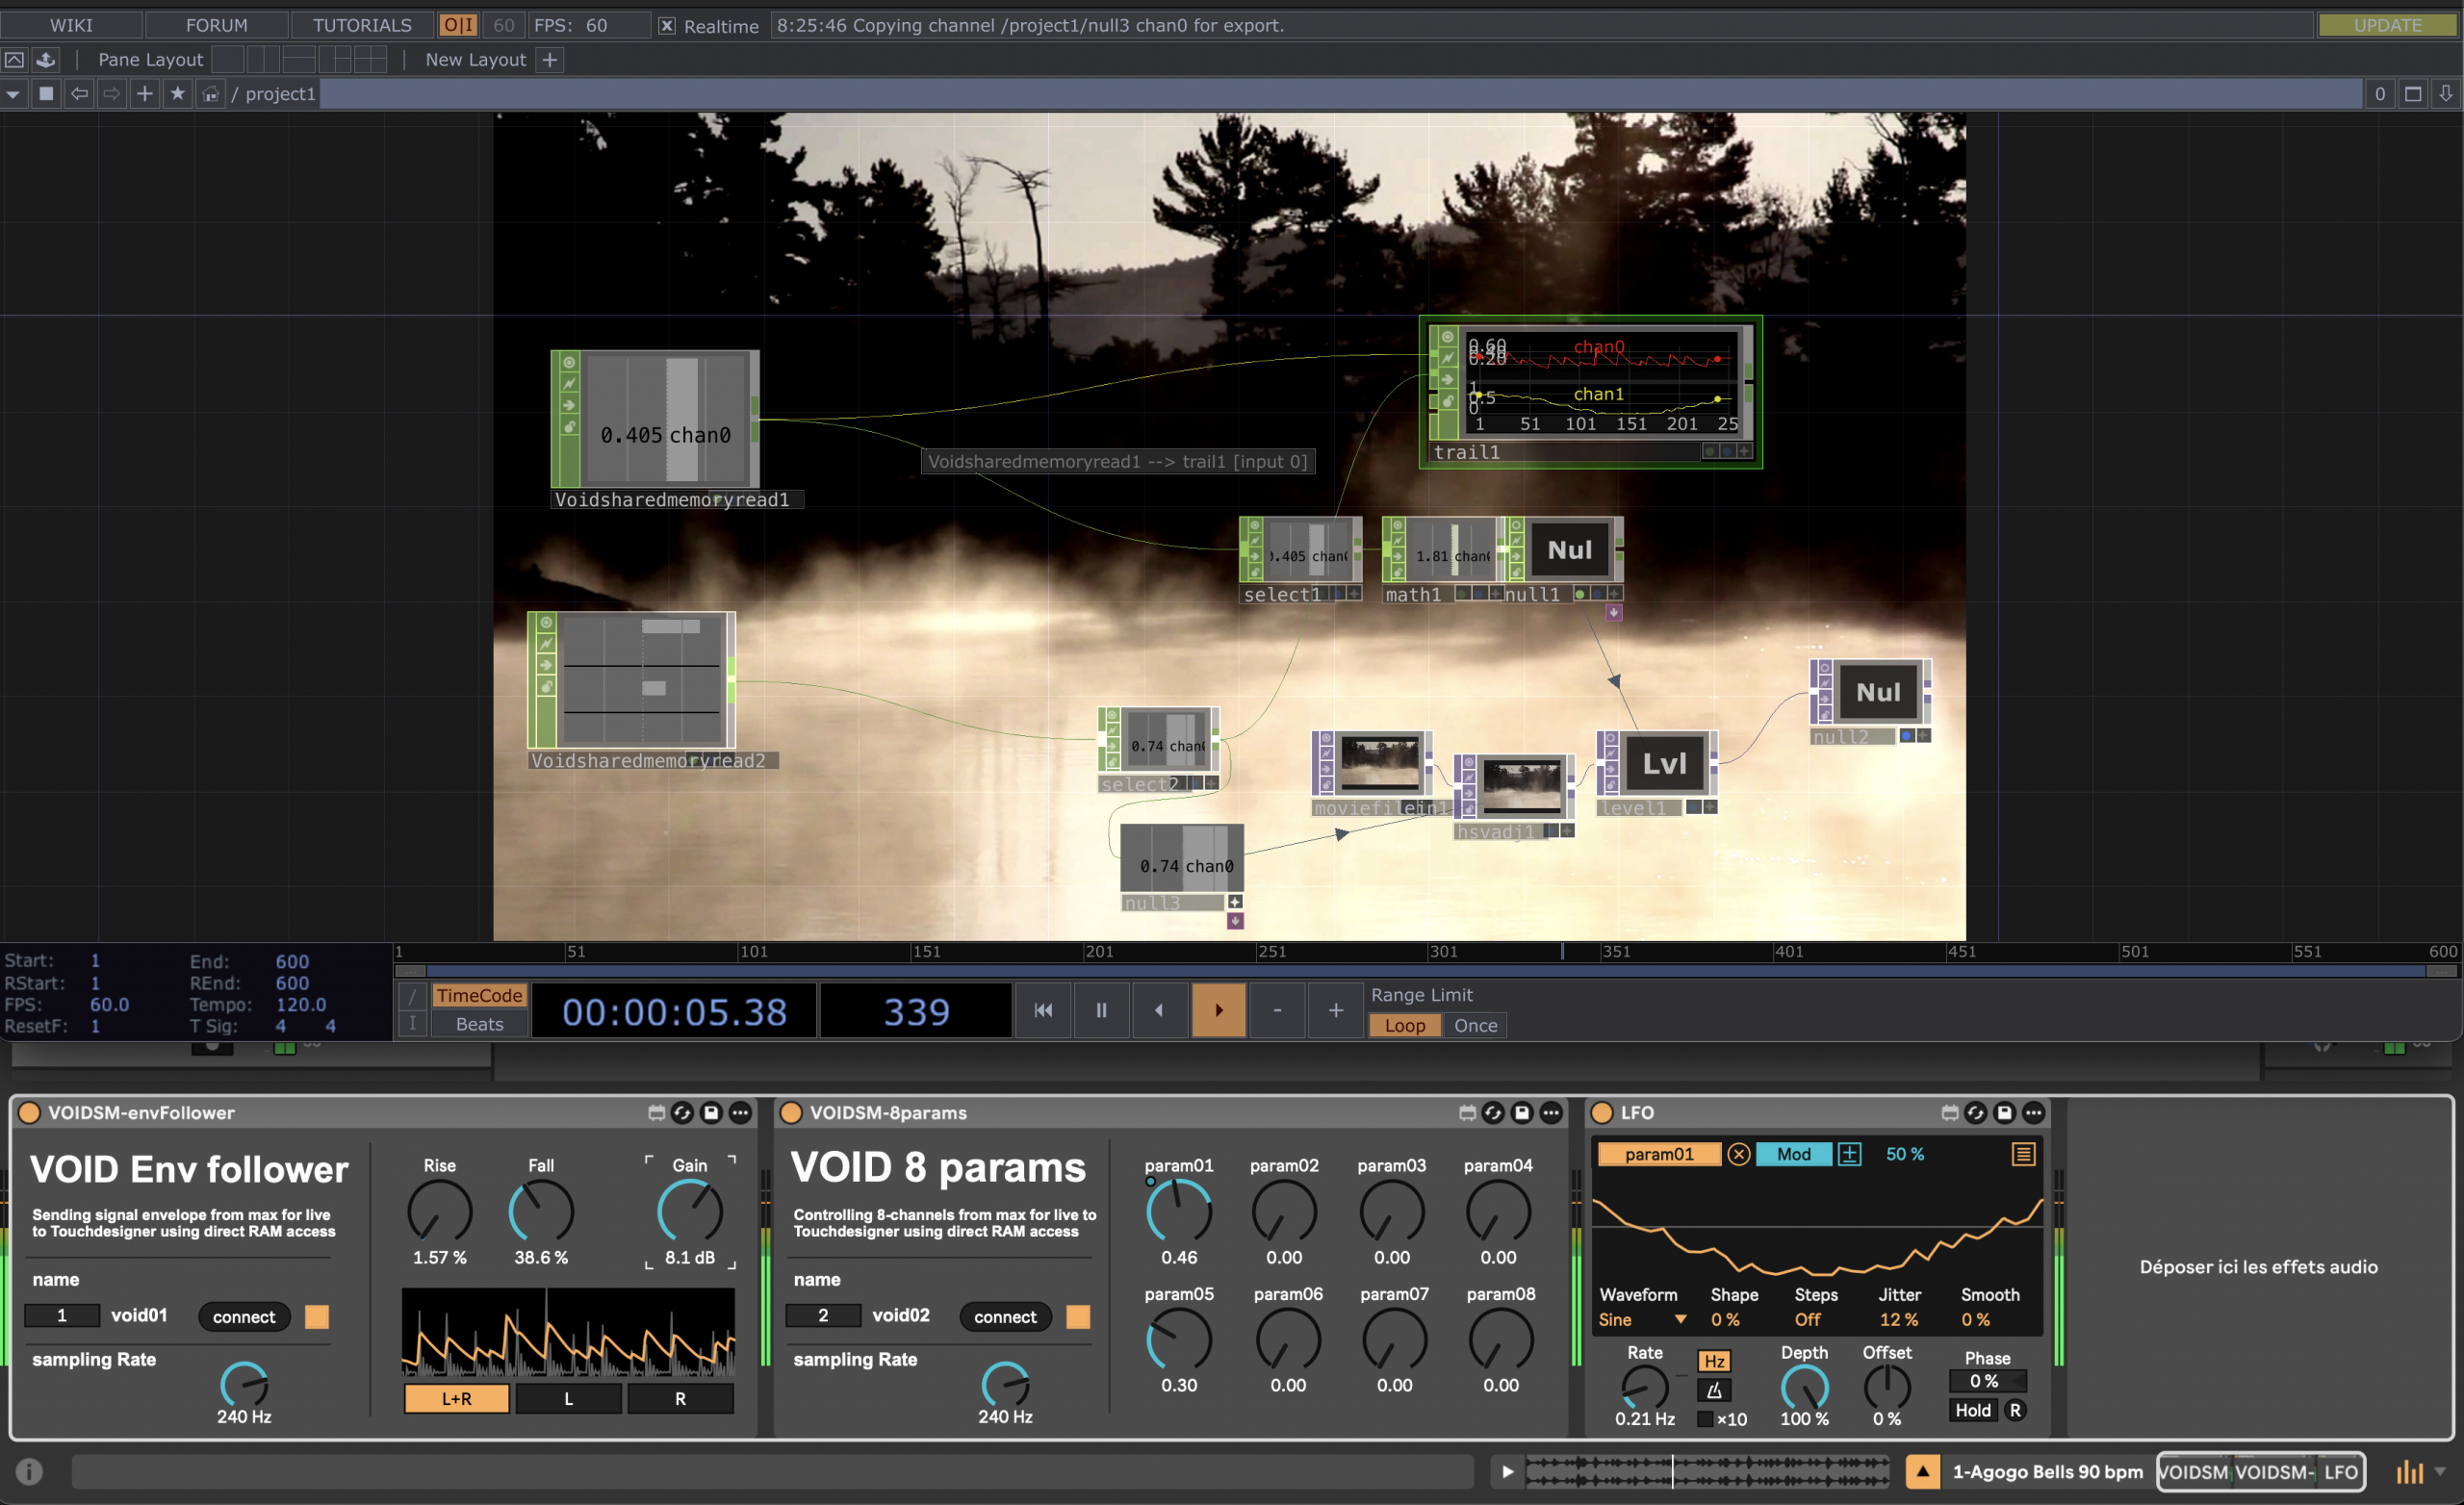Open the TUTORIALS menu
Image resolution: width=2464 pixels, height=1505 pixels.
point(362,25)
